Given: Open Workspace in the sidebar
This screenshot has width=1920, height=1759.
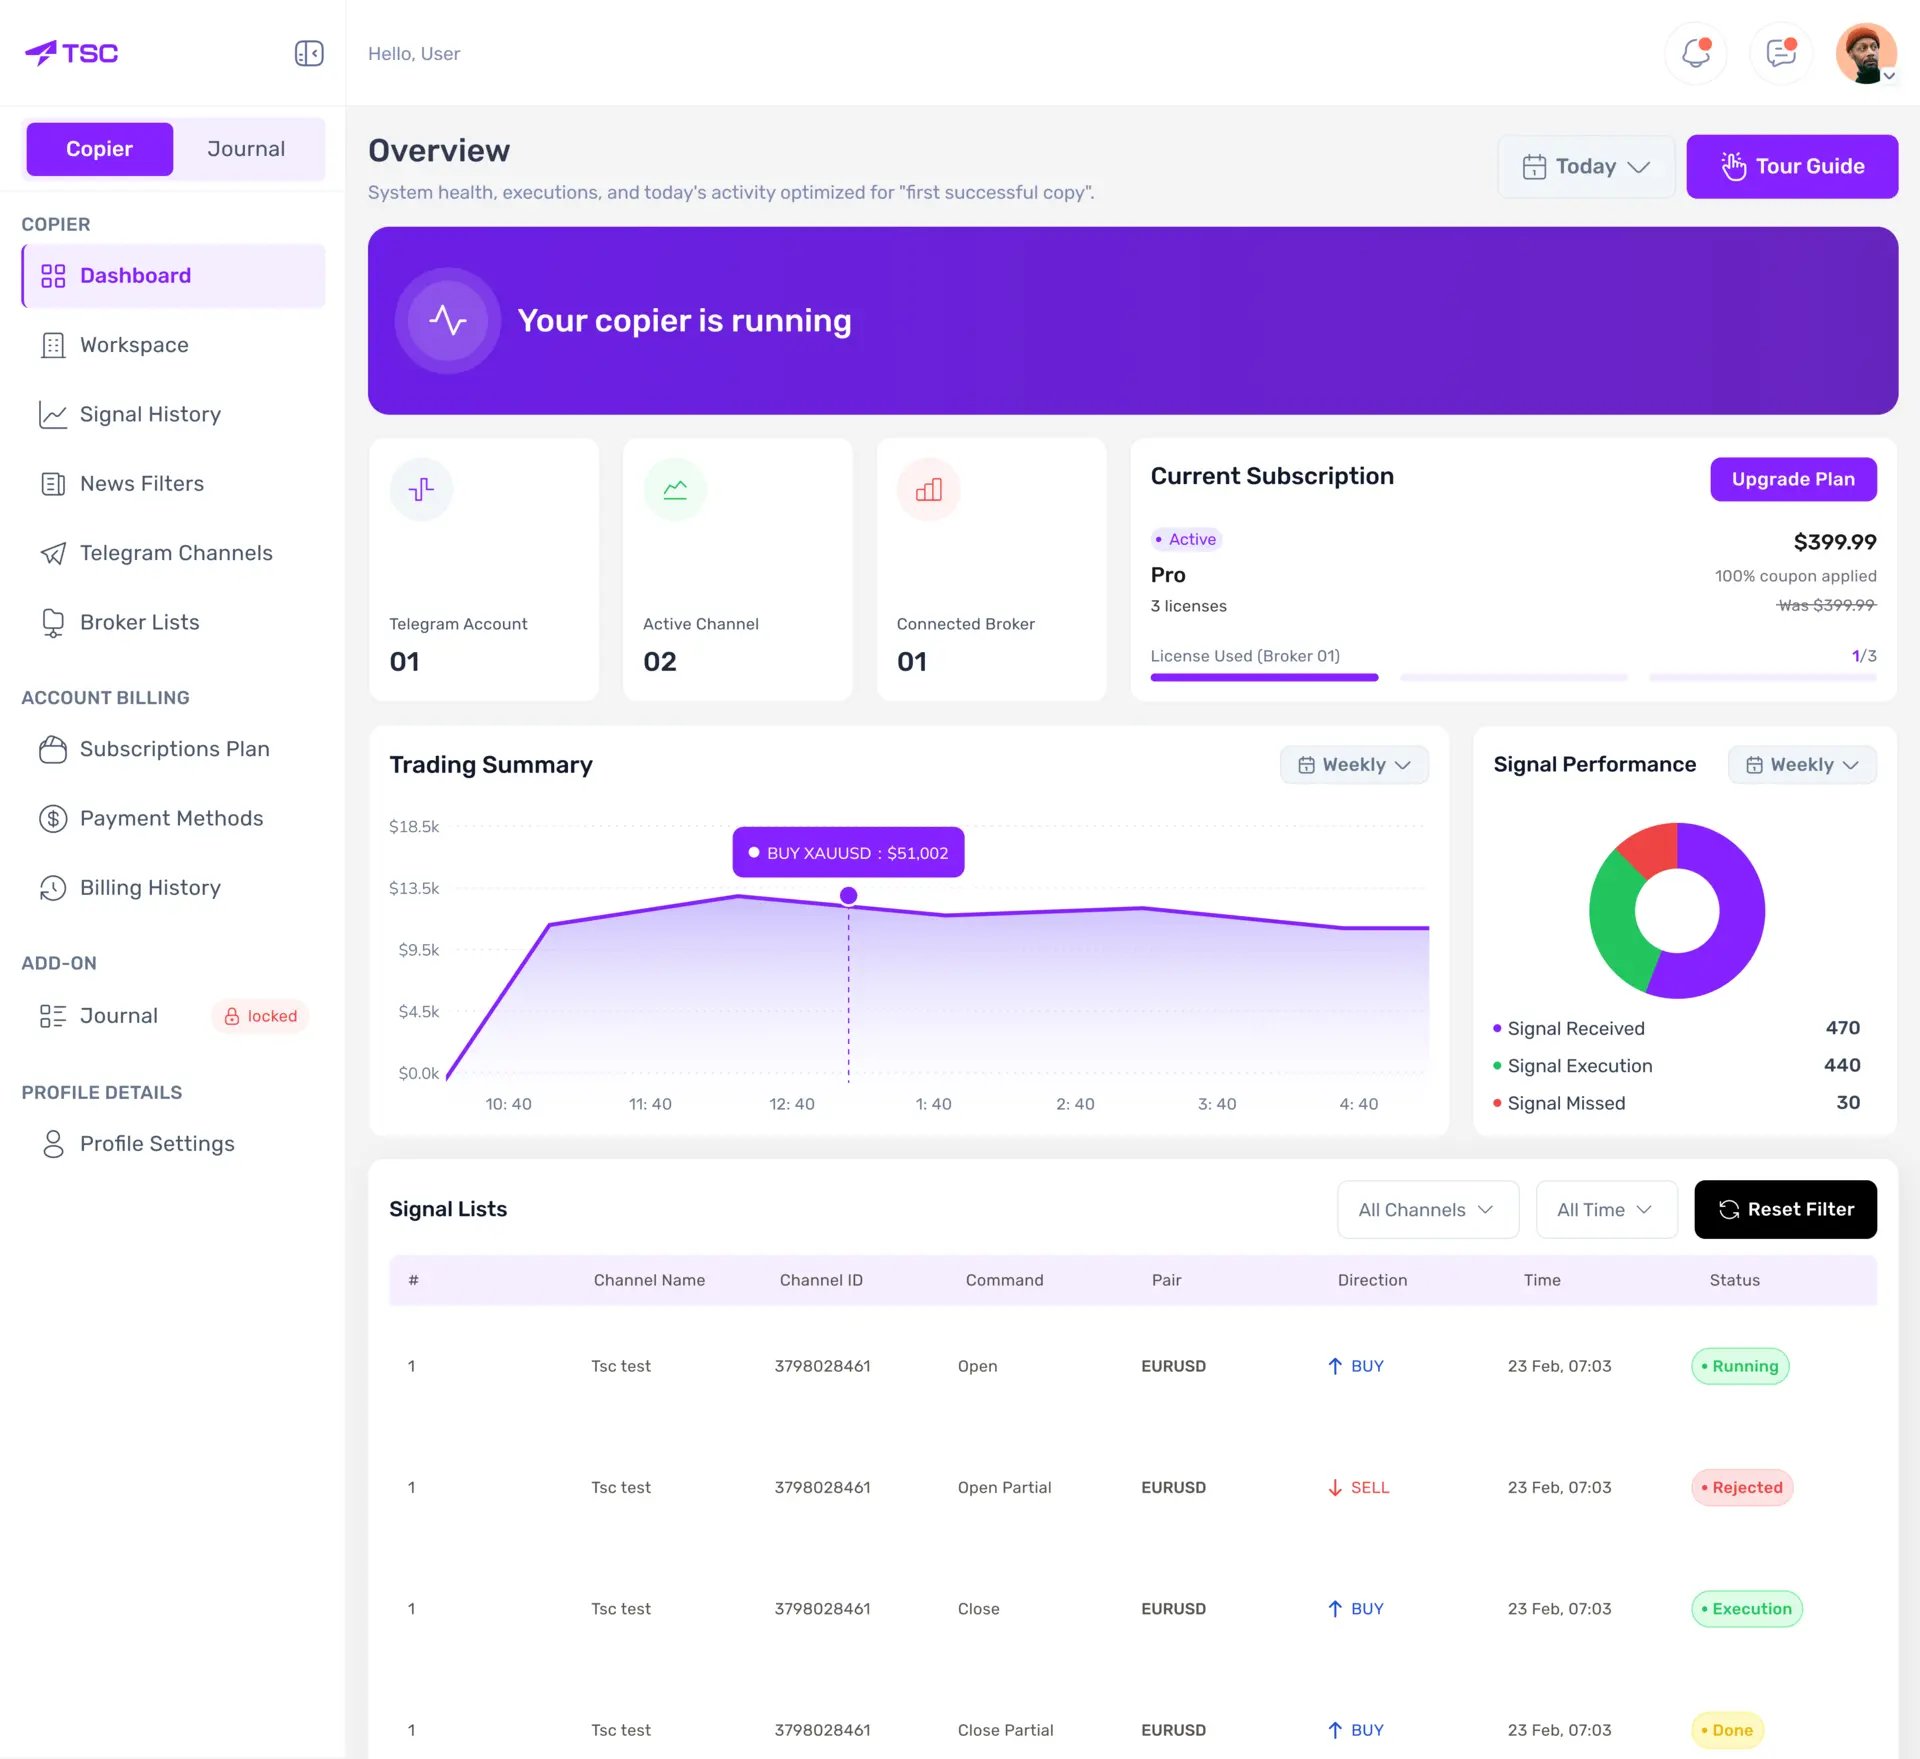Looking at the screenshot, I should (x=173, y=345).
